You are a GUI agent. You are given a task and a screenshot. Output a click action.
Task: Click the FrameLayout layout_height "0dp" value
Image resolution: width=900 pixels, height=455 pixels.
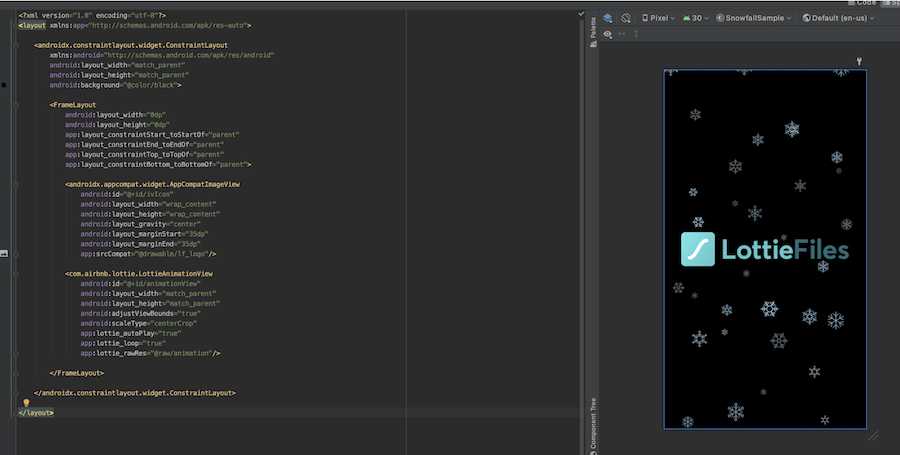[x=160, y=125]
